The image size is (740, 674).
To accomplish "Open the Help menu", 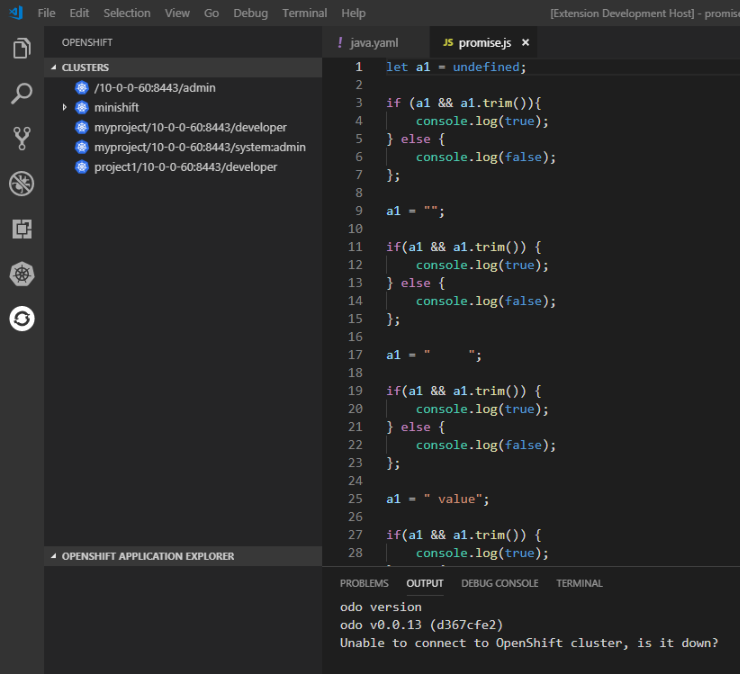I will tap(353, 13).
